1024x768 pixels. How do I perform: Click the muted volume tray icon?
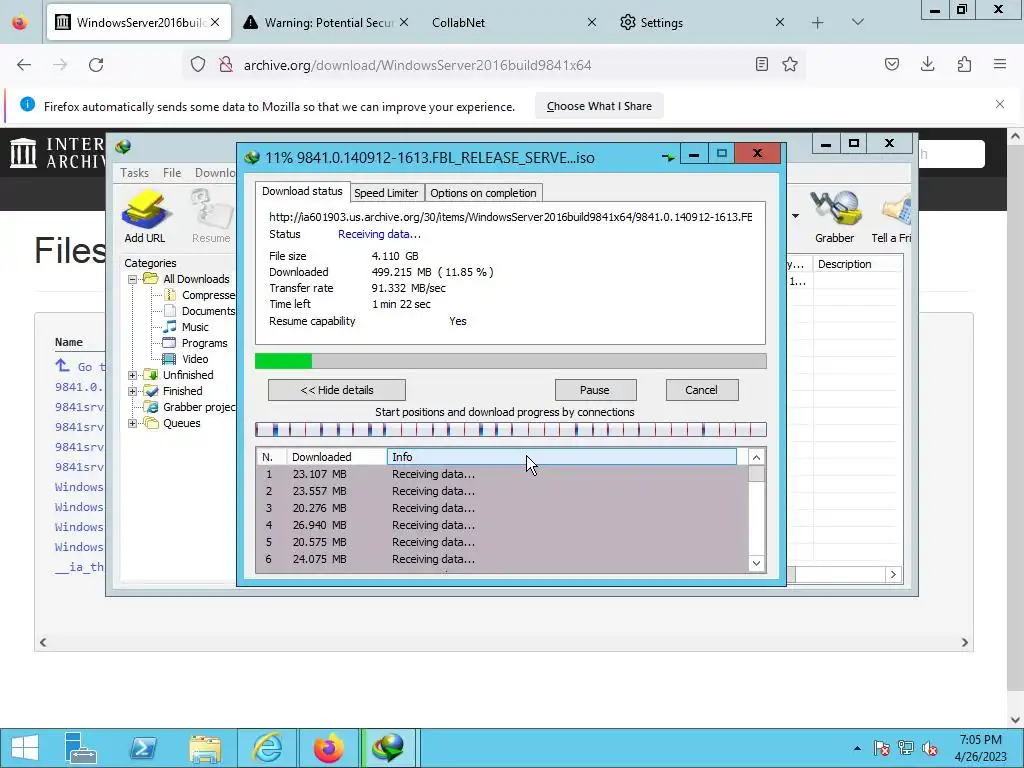tap(930, 748)
